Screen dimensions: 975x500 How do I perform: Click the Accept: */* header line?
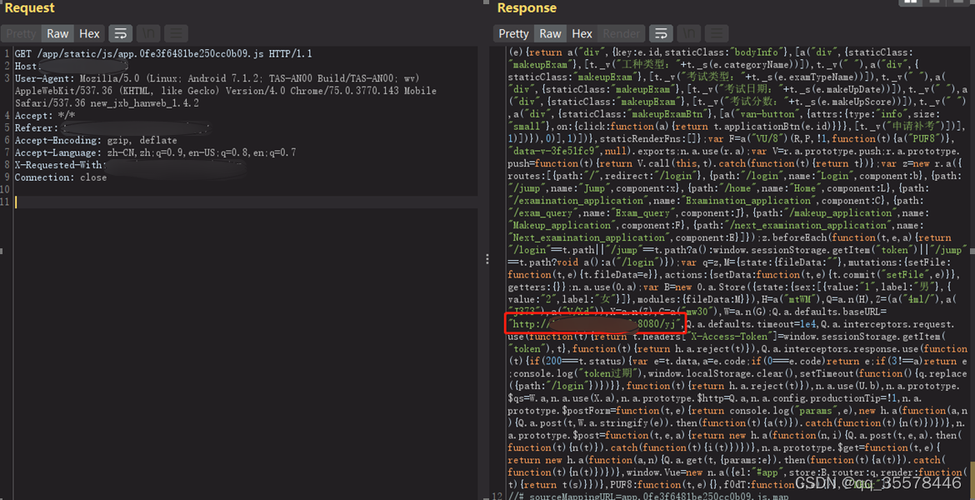point(44,116)
